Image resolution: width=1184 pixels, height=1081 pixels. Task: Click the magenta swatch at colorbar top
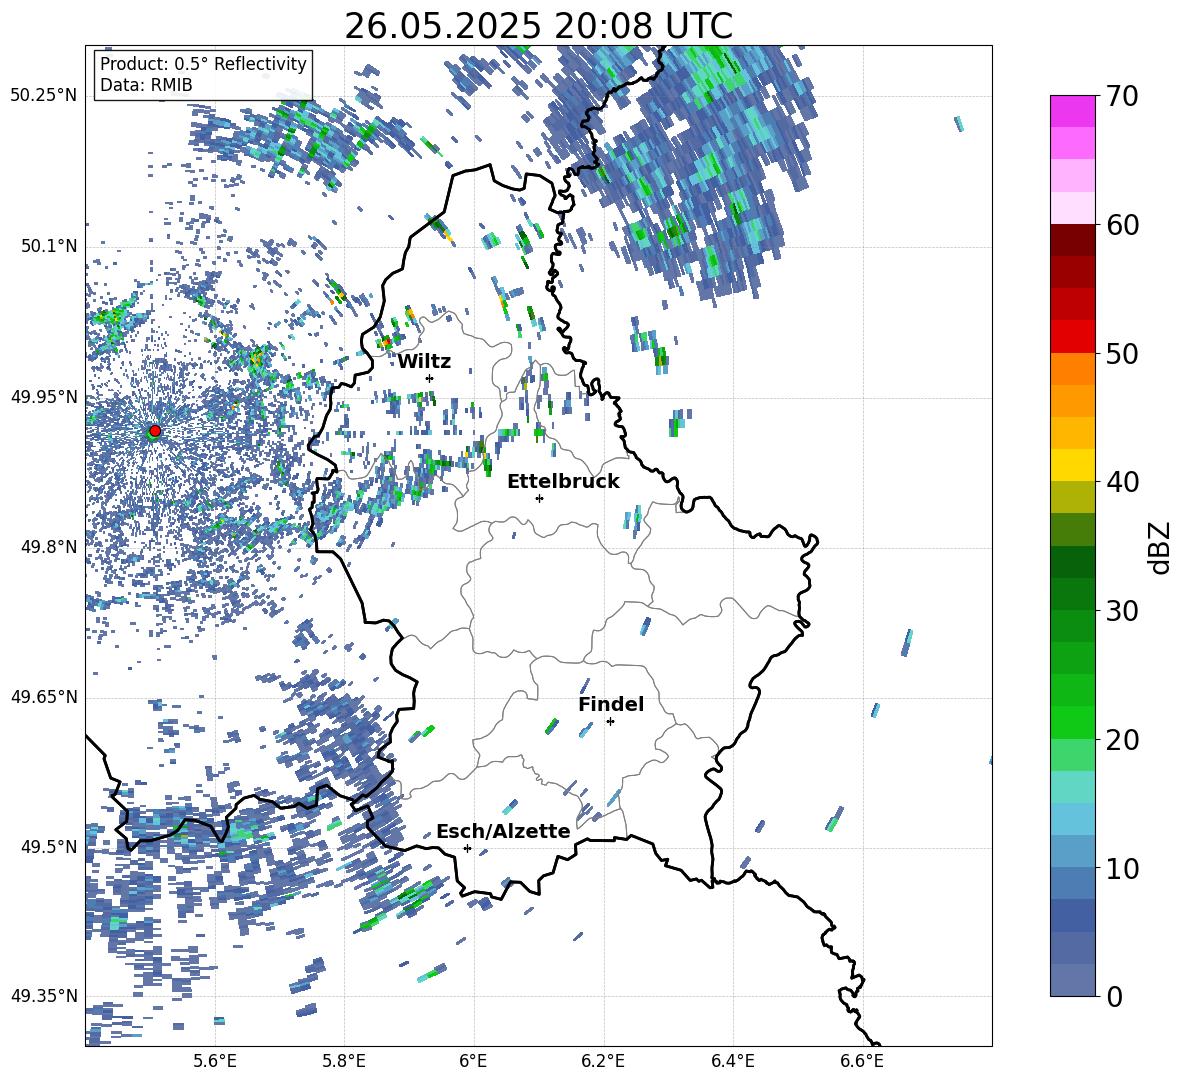[x=1073, y=111]
